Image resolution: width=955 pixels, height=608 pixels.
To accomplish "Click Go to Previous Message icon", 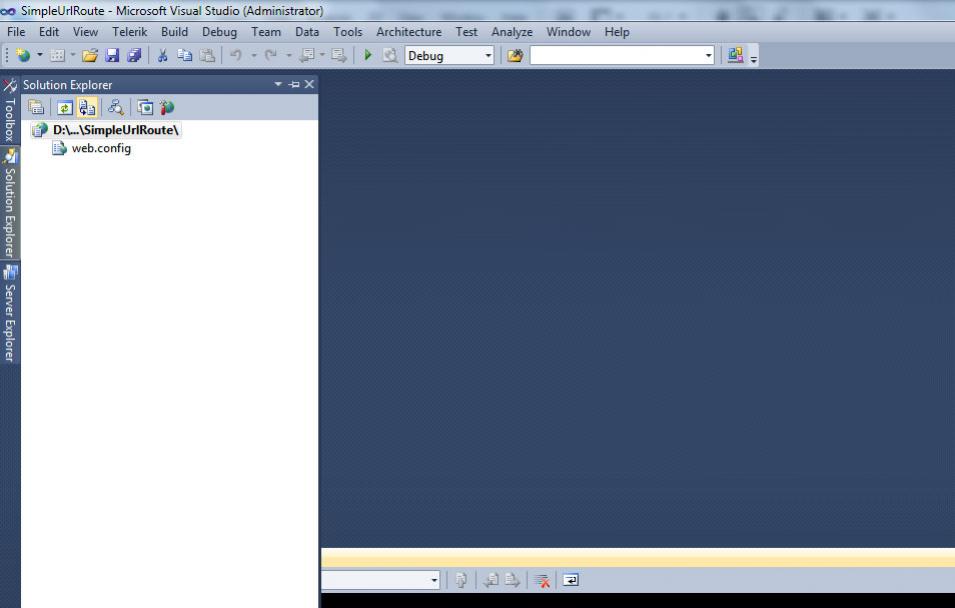I will click(490, 580).
